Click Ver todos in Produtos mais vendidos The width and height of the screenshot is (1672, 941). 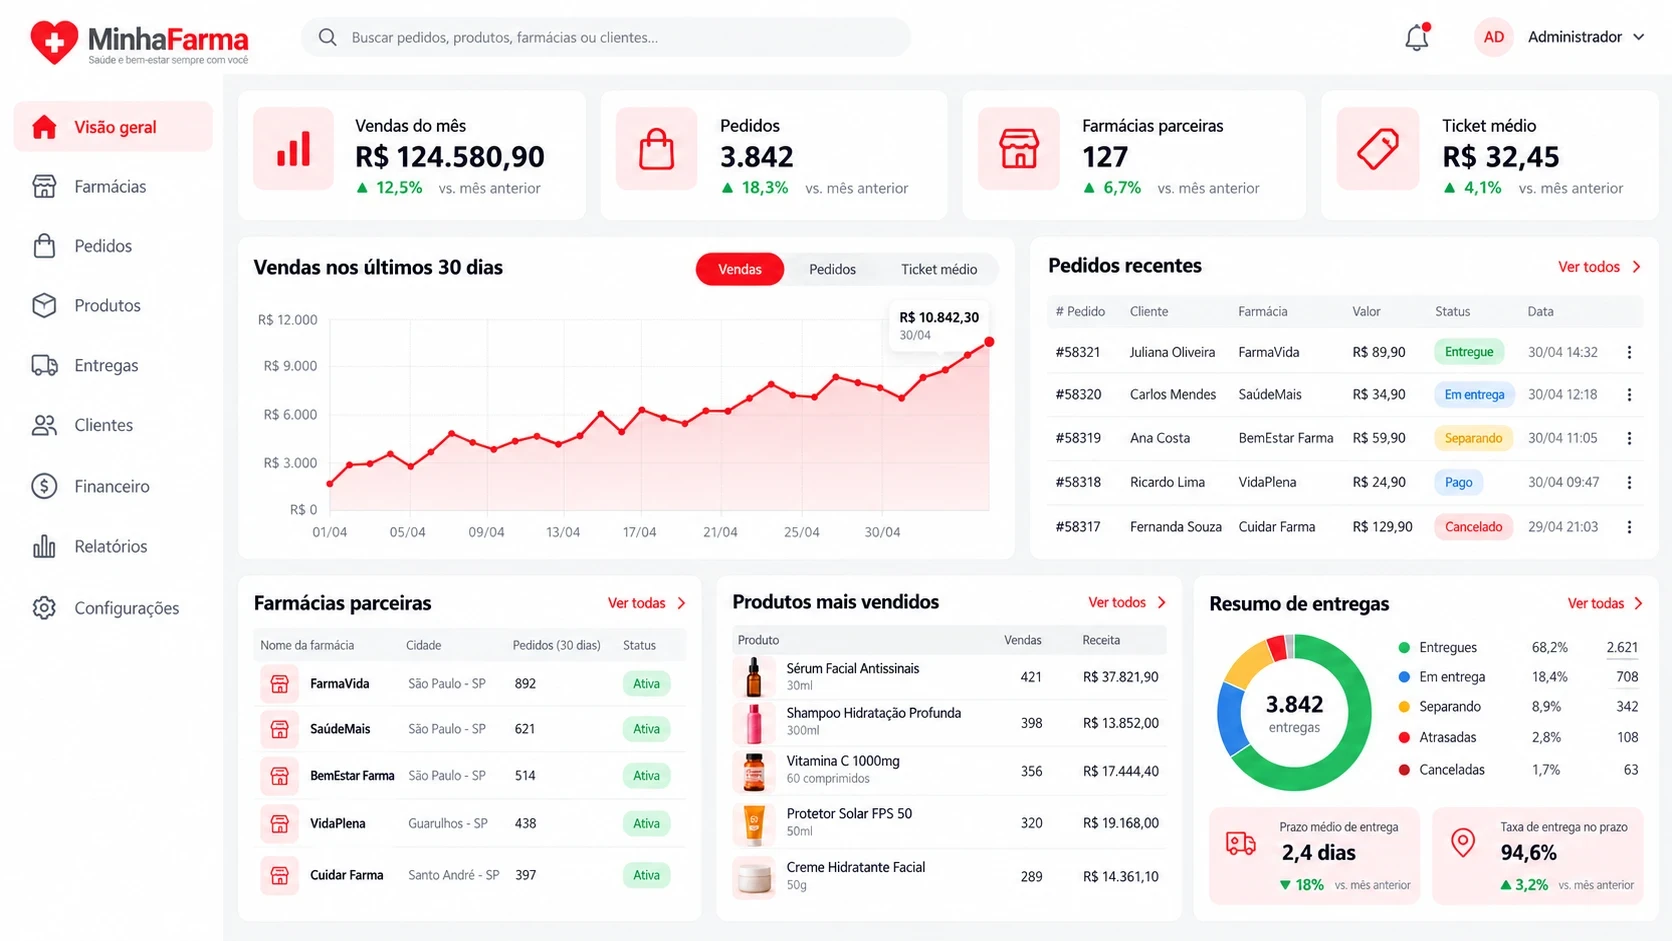coord(1127,602)
